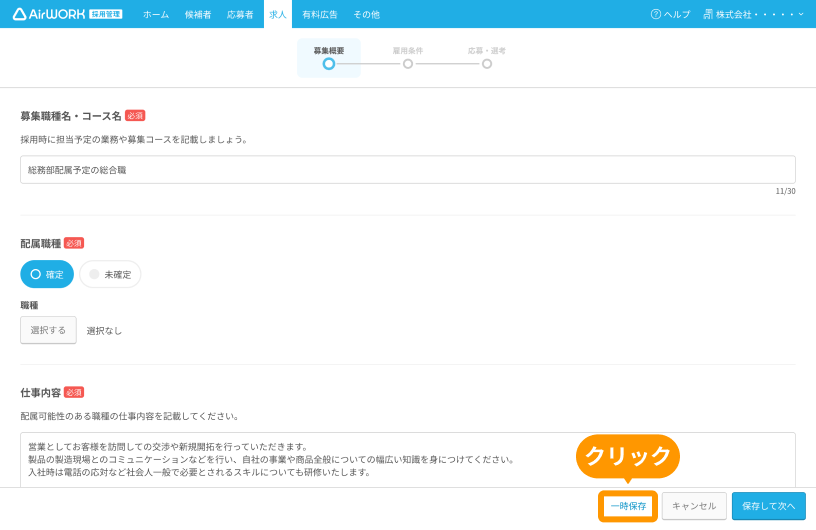Screen dimensions: 816x530
Task: Click the 一時保存 button
Action: 628,506
